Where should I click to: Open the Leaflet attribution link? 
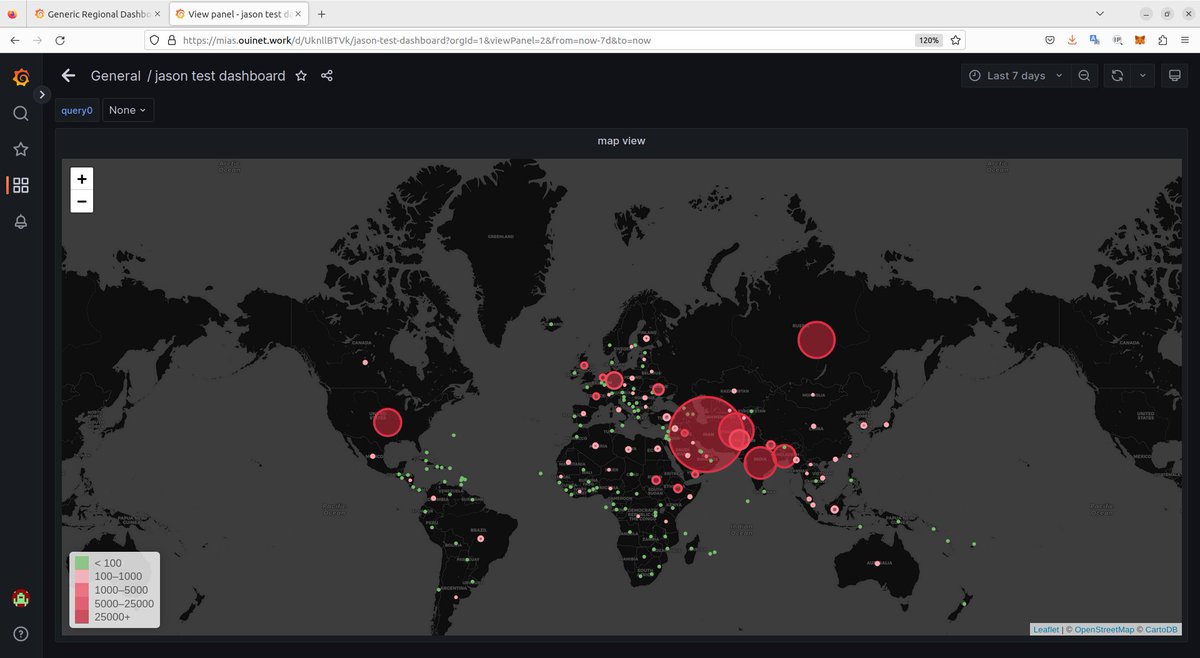[x=1046, y=630]
